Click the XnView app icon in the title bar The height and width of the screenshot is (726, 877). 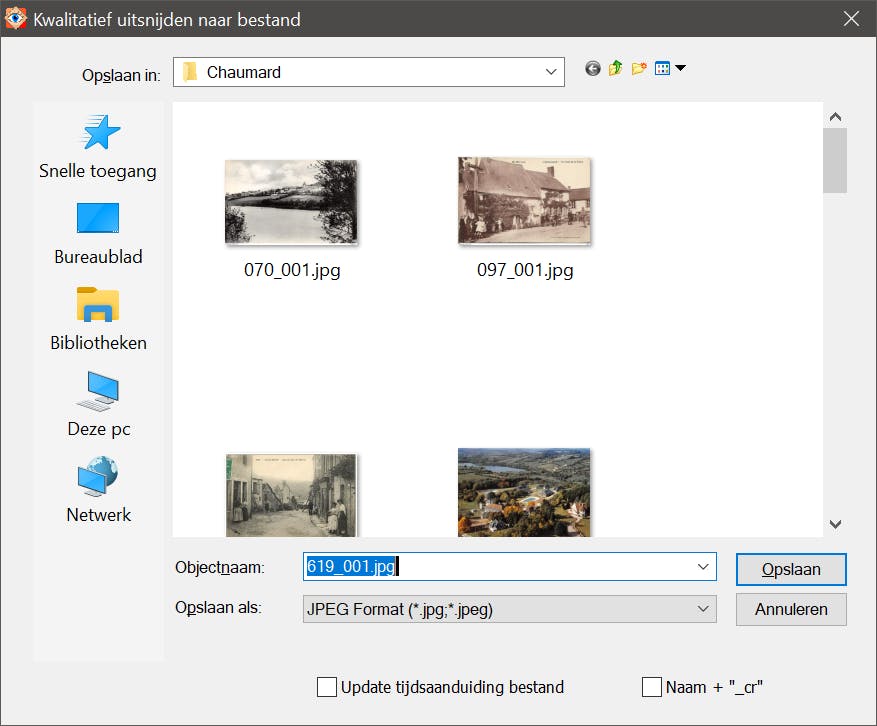click(15, 18)
